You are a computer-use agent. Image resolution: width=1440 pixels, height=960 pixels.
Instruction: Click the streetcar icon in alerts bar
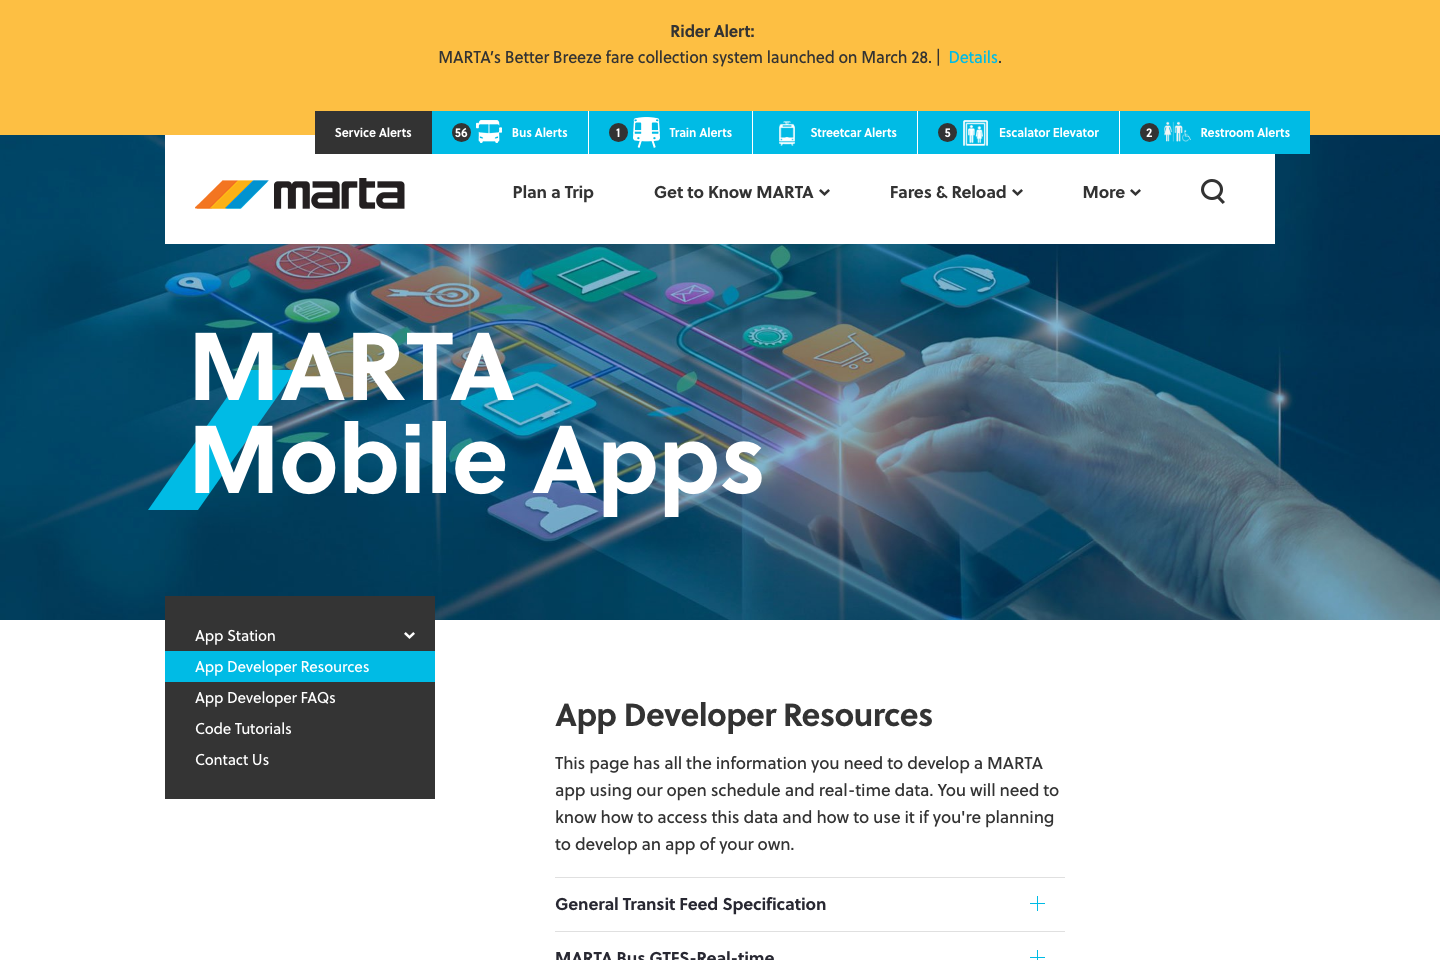pos(787,133)
